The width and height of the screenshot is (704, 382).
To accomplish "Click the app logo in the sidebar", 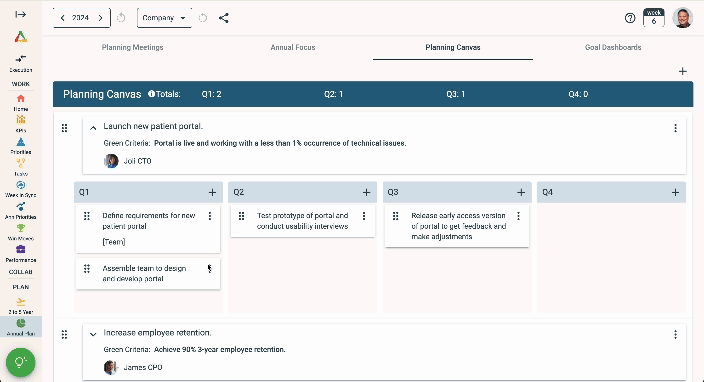I will pyautogui.click(x=21, y=37).
